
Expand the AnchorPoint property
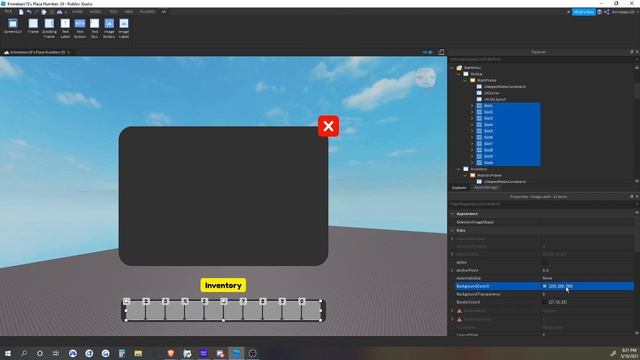452,270
